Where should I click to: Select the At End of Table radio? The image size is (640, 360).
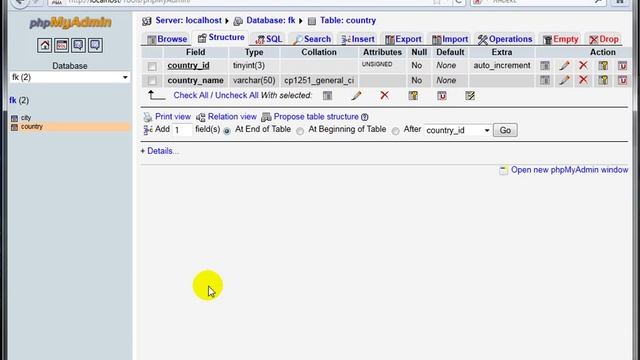[x=227, y=131]
